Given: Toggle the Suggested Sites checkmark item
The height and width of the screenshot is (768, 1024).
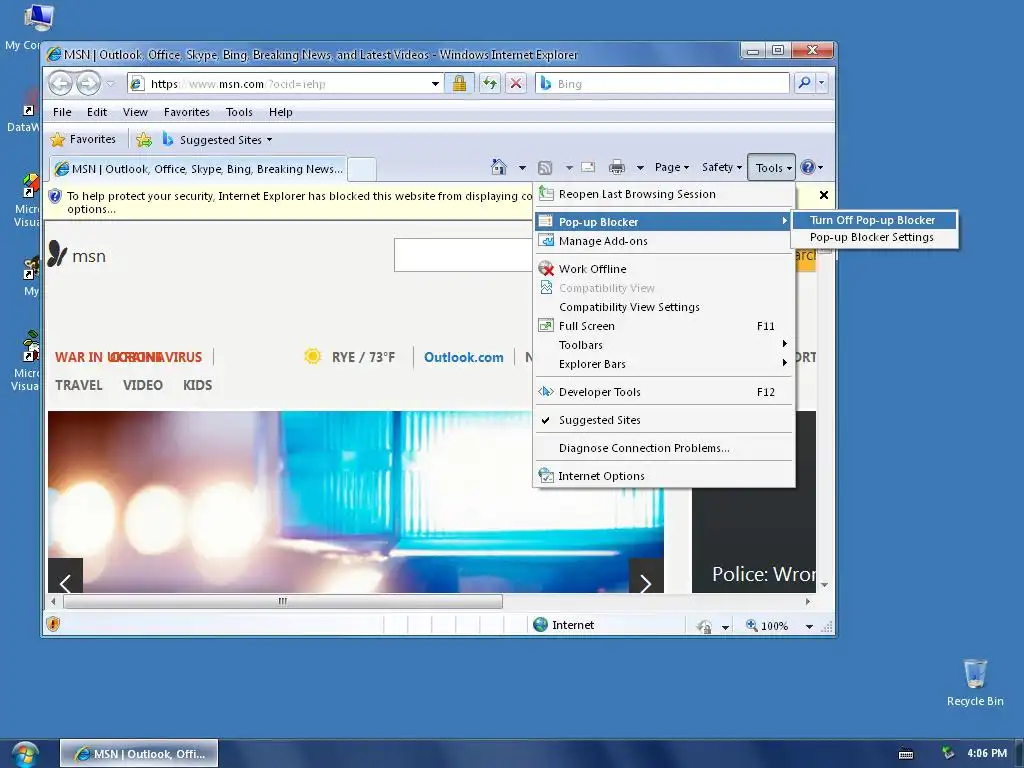Looking at the screenshot, I should [664, 420].
